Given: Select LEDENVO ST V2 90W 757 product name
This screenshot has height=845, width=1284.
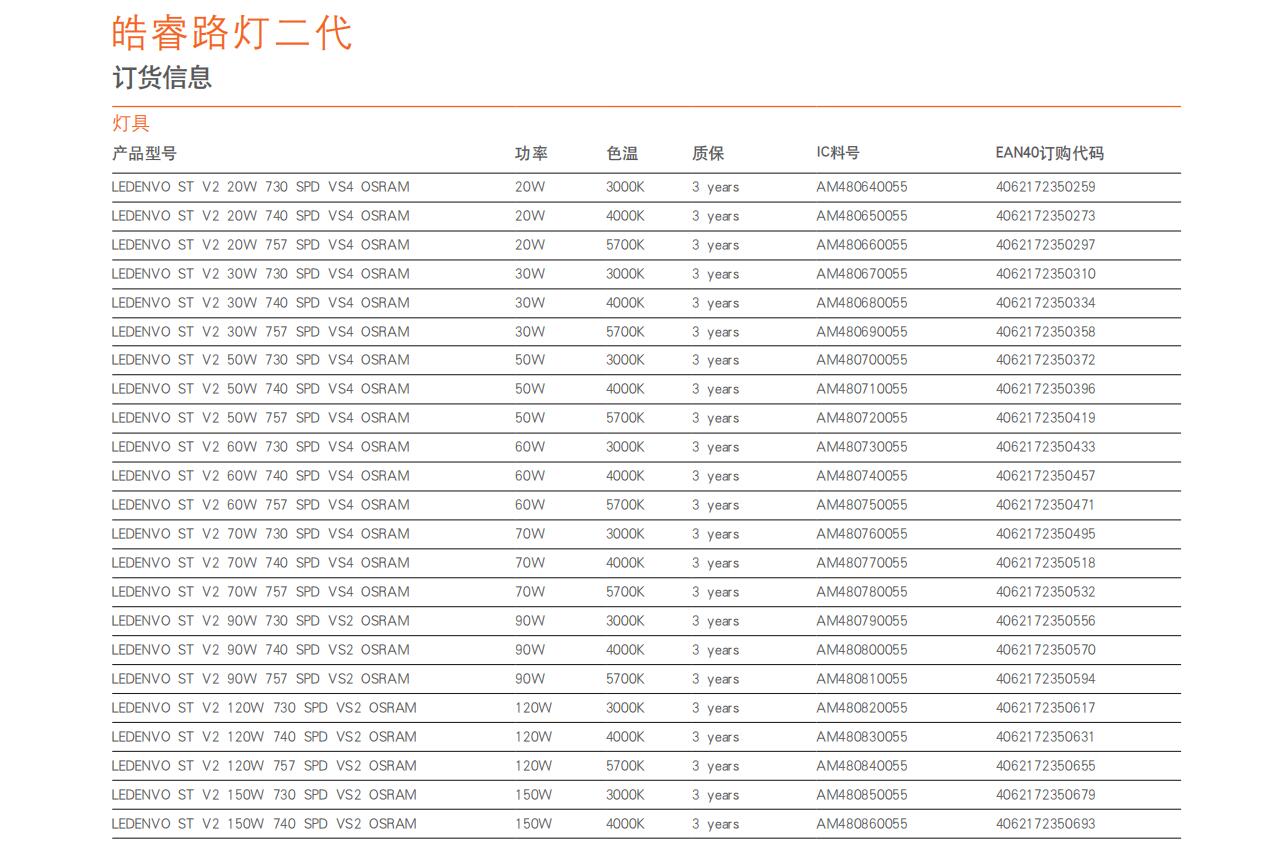Looking at the screenshot, I should pos(260,679).
